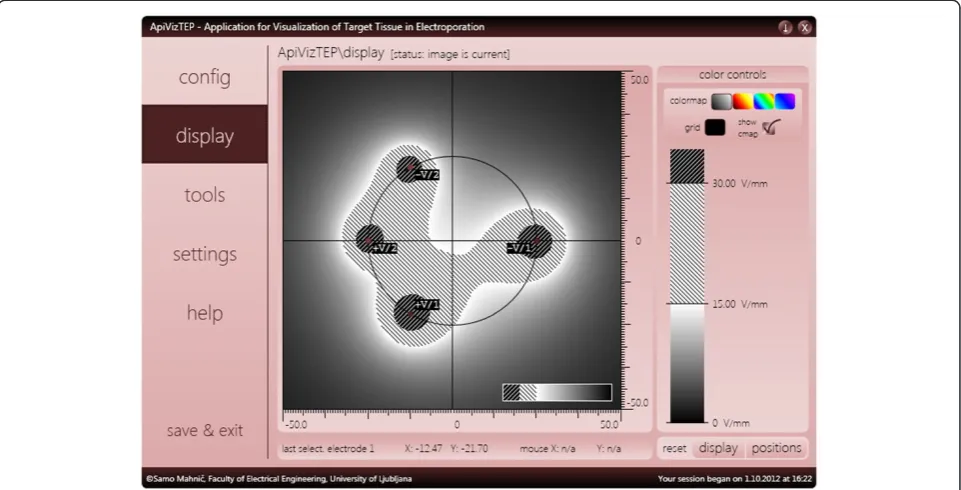Click the colormap legend inside the plot
Viewport: 961px width, 490px height.
(x=557, y=393)
